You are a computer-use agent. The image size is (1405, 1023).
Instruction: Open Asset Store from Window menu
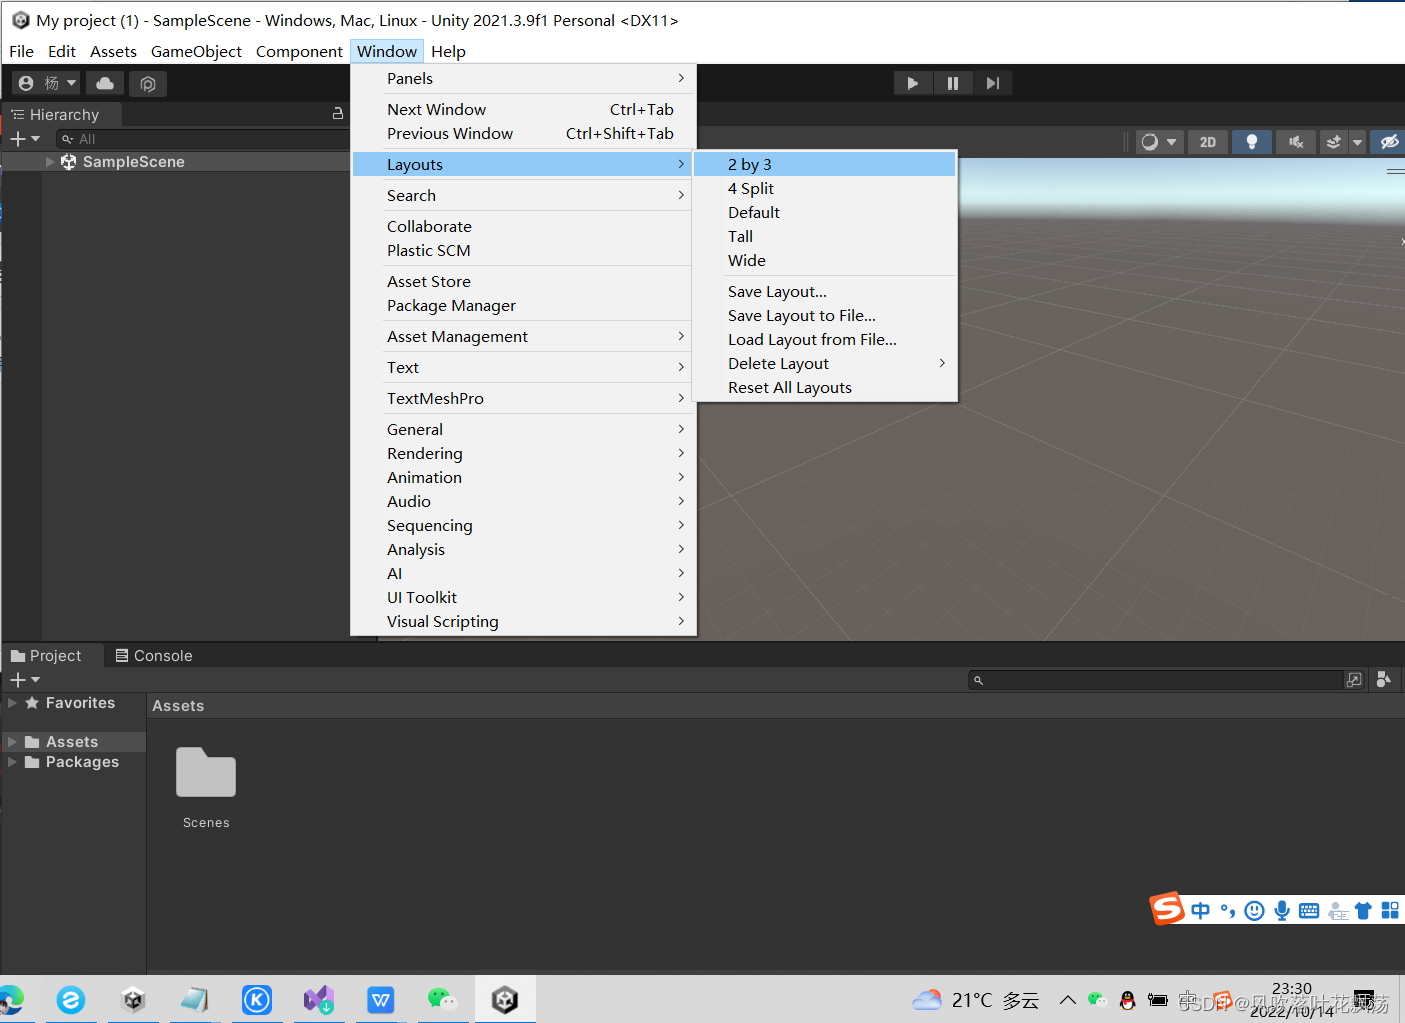pyautogui.click(x=523, y=281)
